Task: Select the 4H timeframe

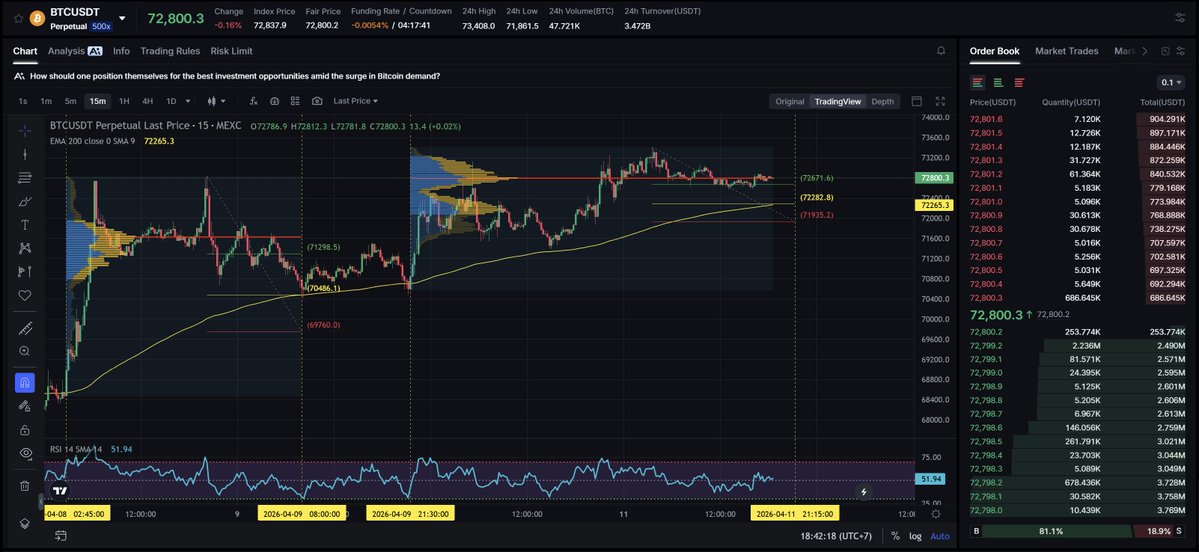Action: [147, 101]
